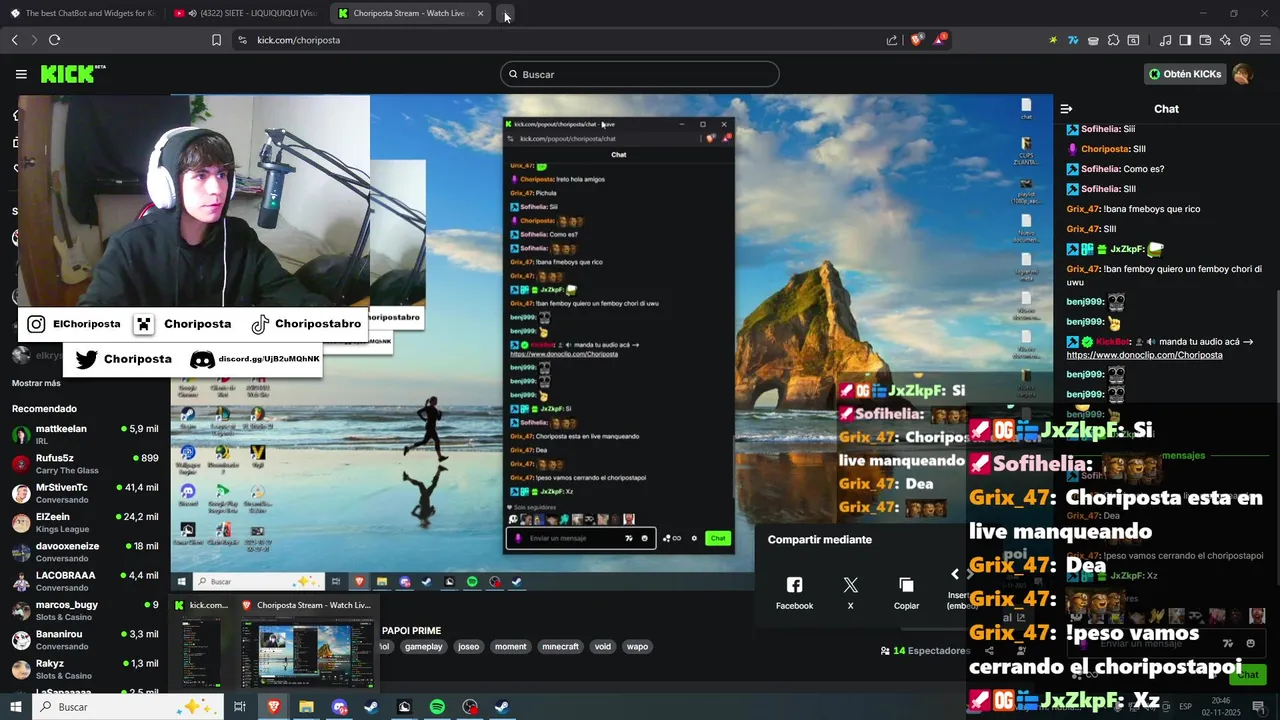The image size is (1280, 720).
Task: Click the moment tag
Action: pos(510,647)
